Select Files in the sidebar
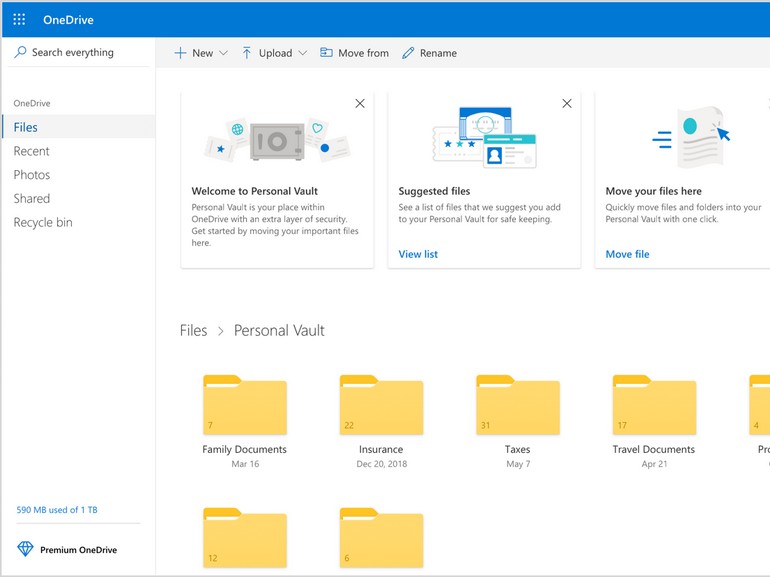Viewport: 770px width, 577px height. 79,127
